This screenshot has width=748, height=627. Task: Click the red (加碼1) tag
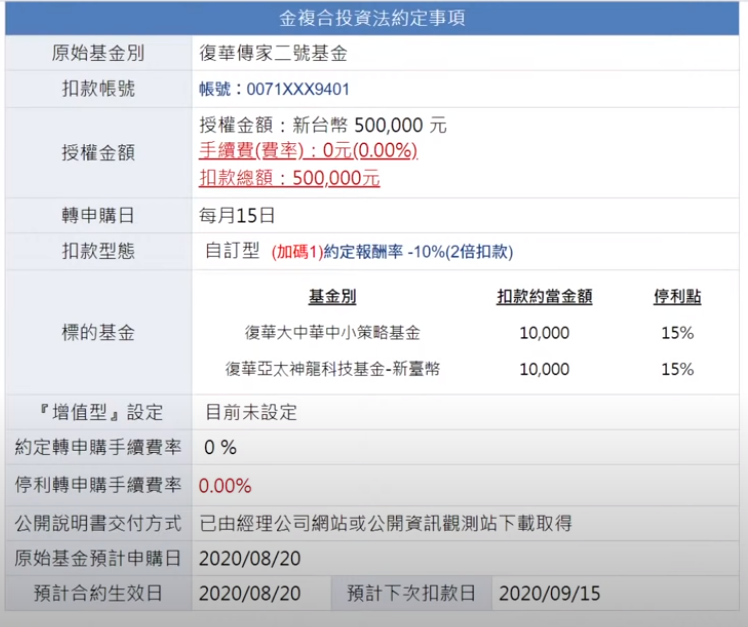[x=297, y=252]
